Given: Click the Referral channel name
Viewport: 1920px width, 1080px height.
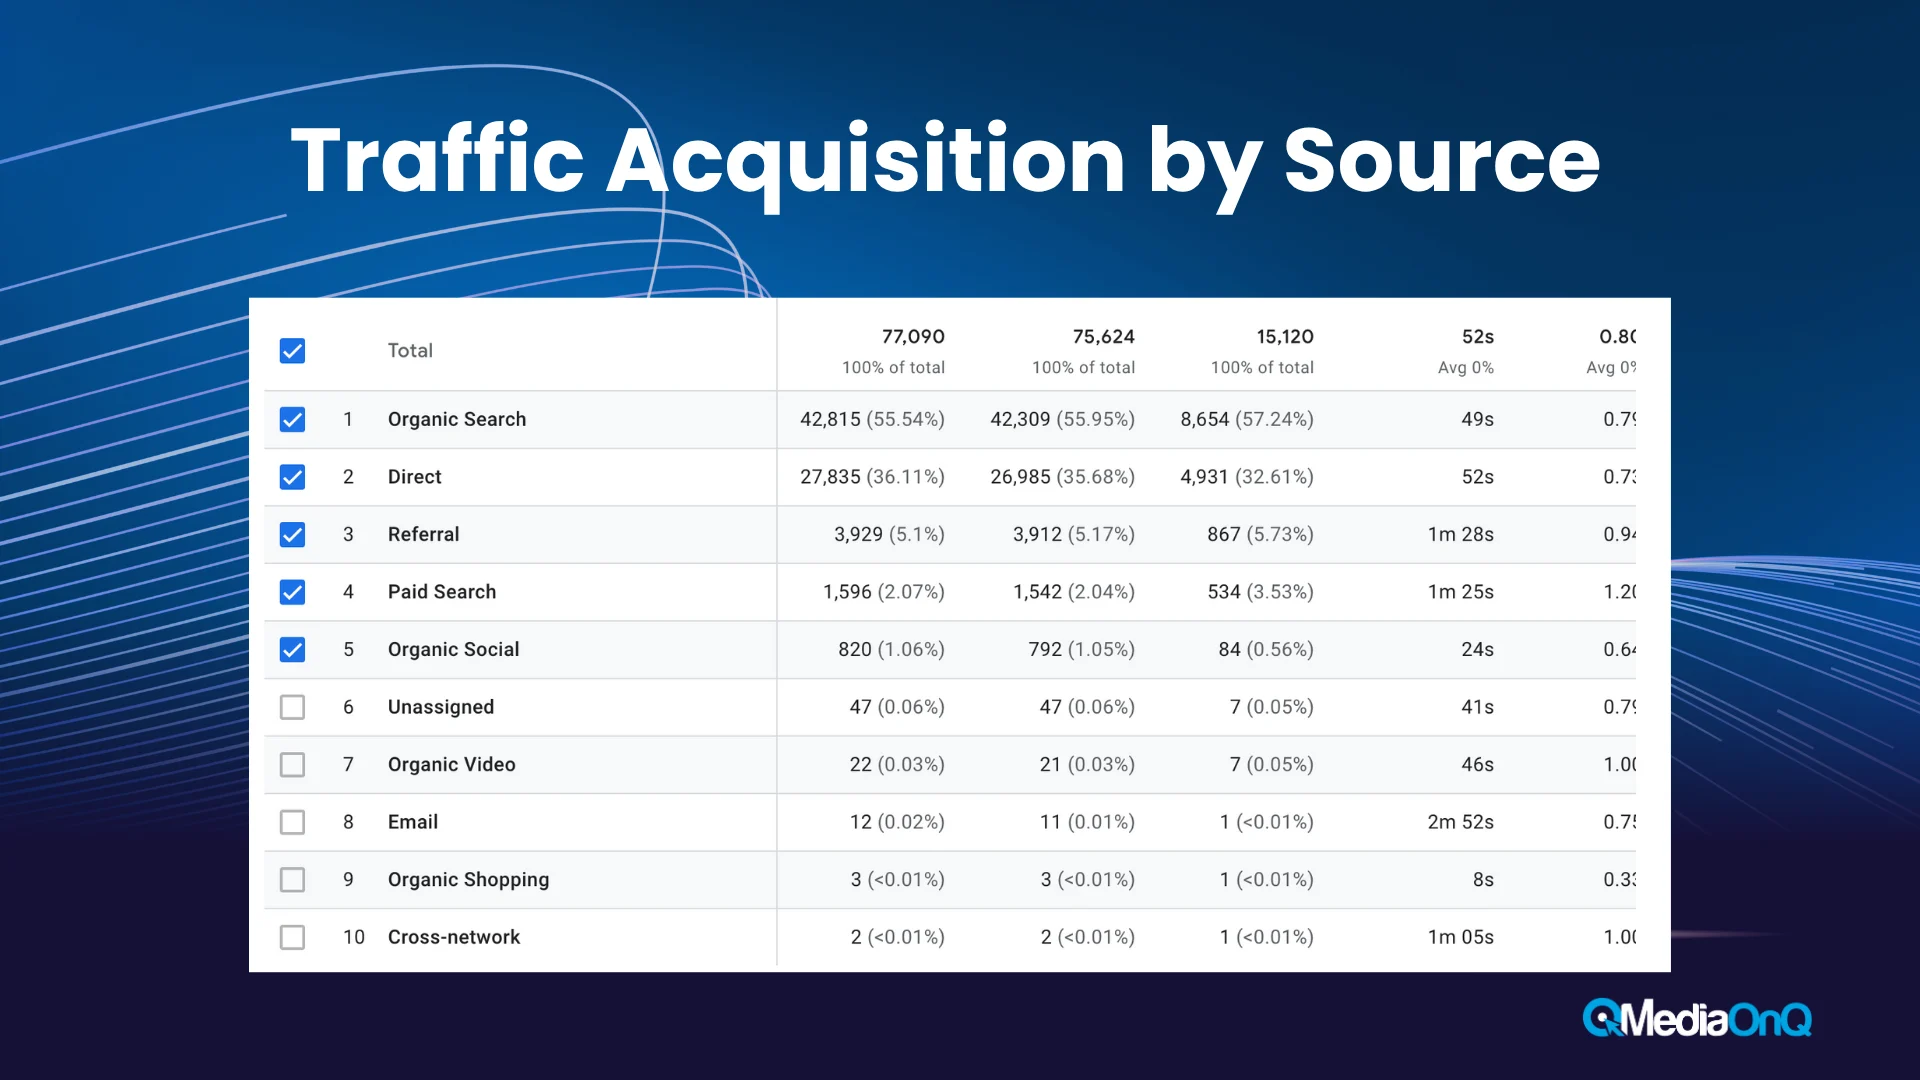Looking at the screenshot, I should pyautogui.click(x=423, y=535).
